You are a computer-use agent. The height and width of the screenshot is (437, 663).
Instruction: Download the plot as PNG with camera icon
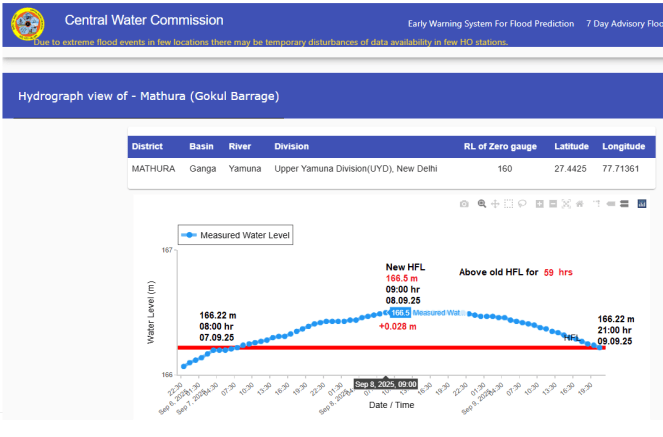point(464,204)
